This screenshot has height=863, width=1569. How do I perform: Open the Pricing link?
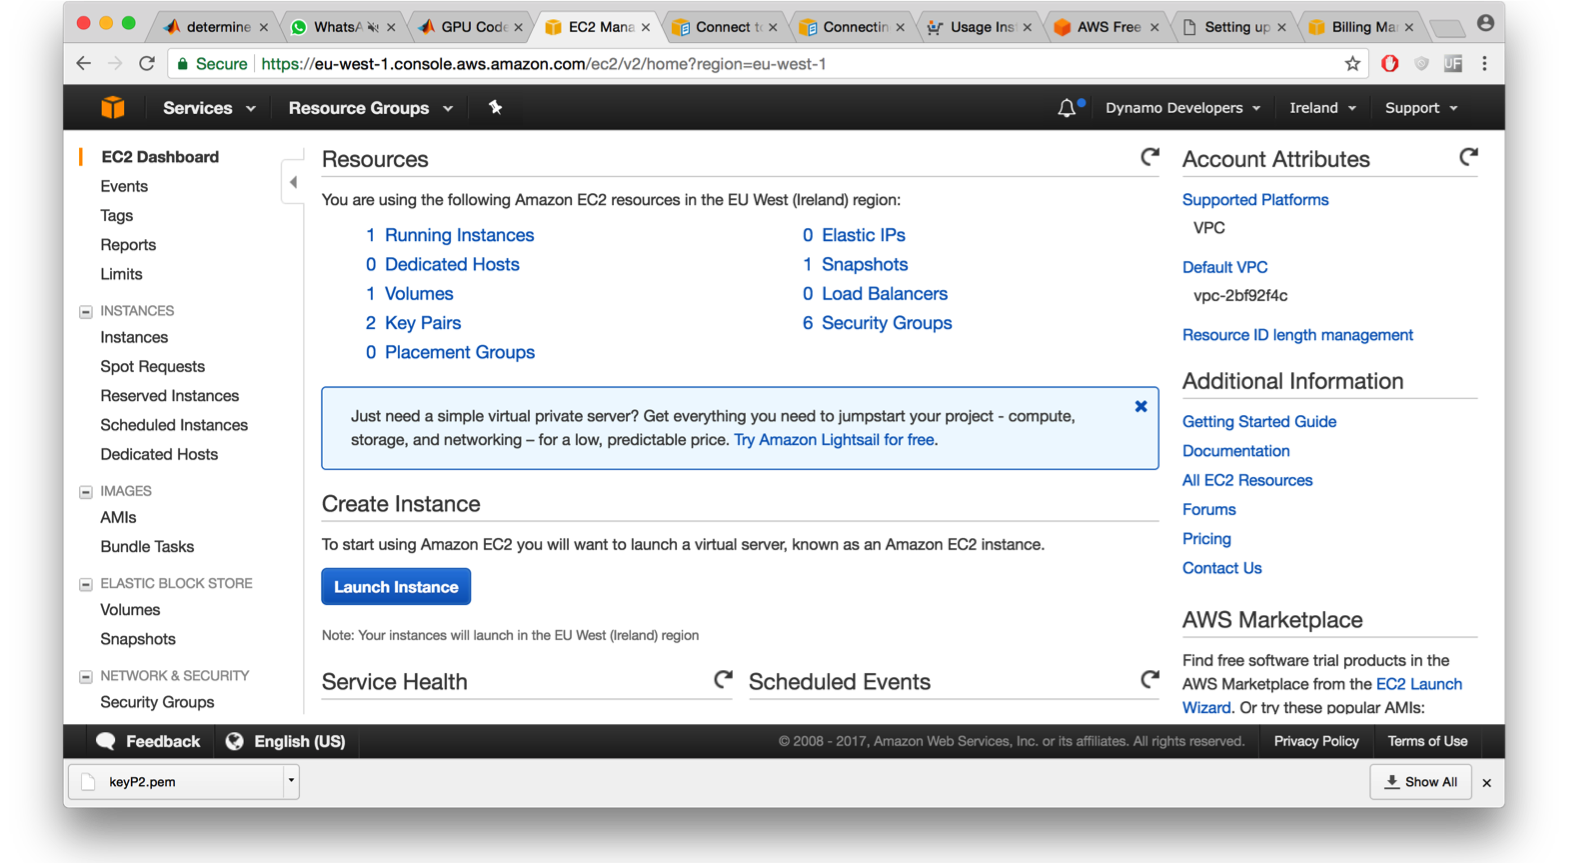[1206, 539]
